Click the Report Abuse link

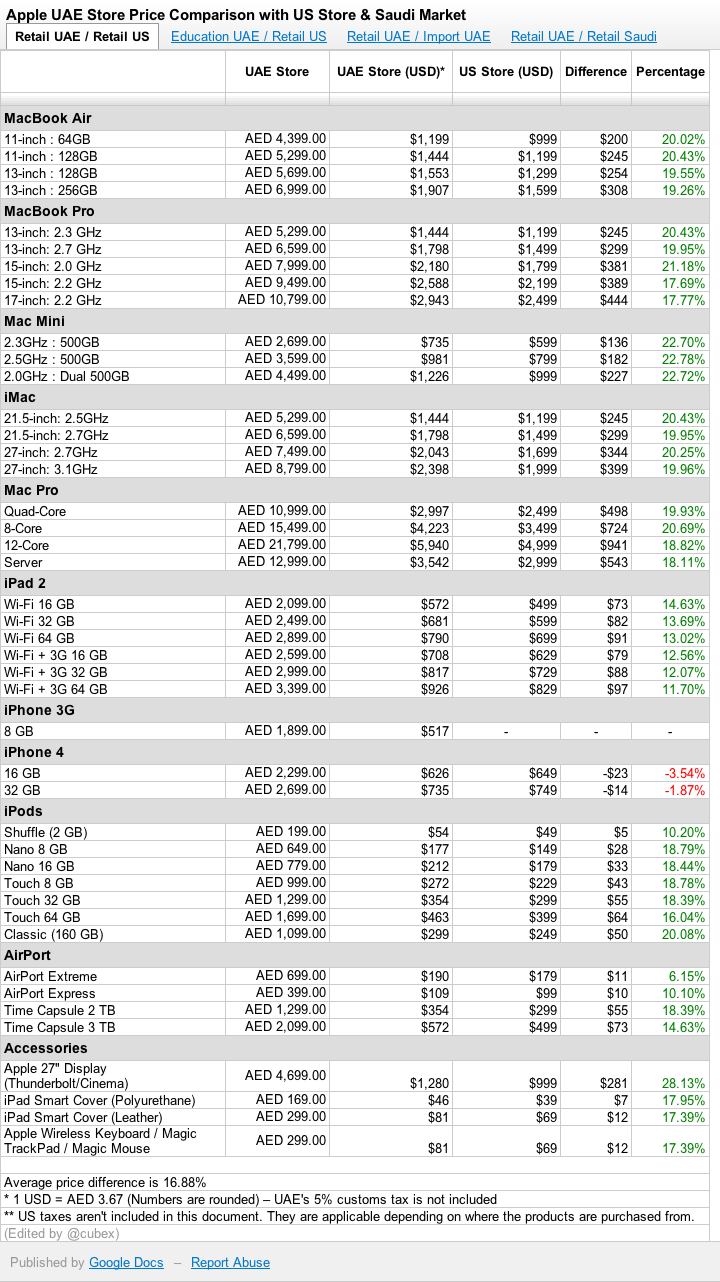coord(230,1263)
